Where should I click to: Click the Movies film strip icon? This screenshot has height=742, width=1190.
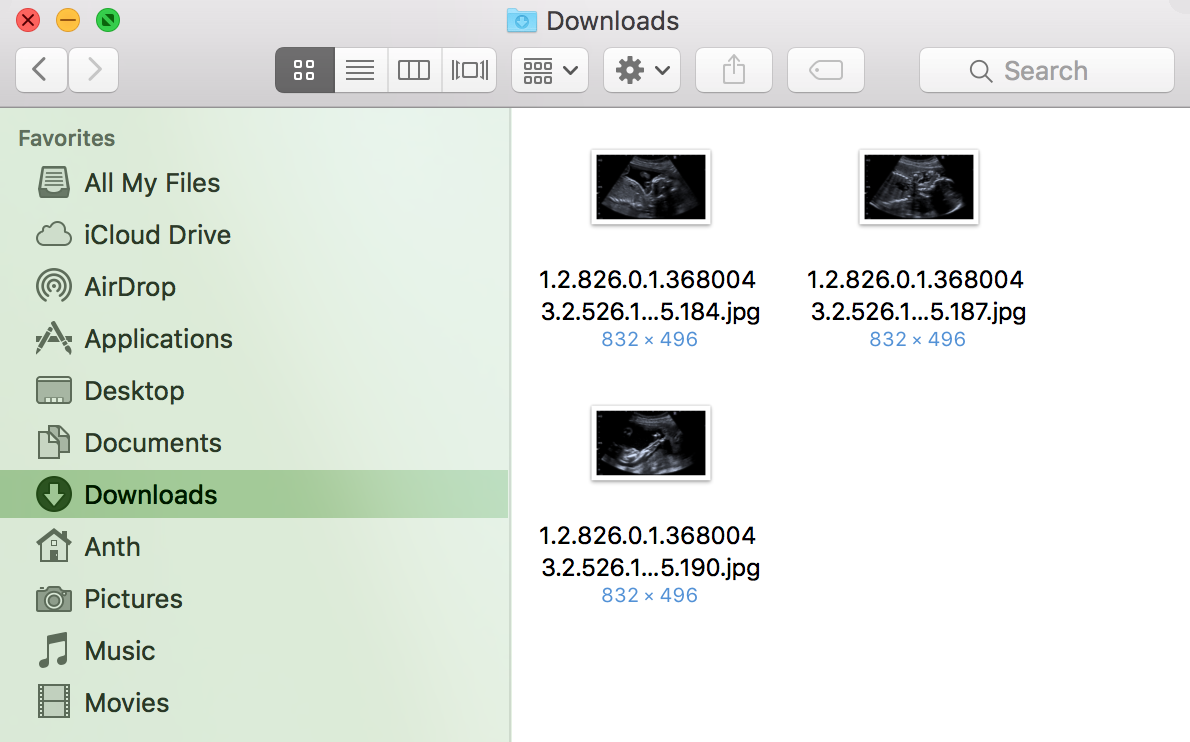(54, 702)
